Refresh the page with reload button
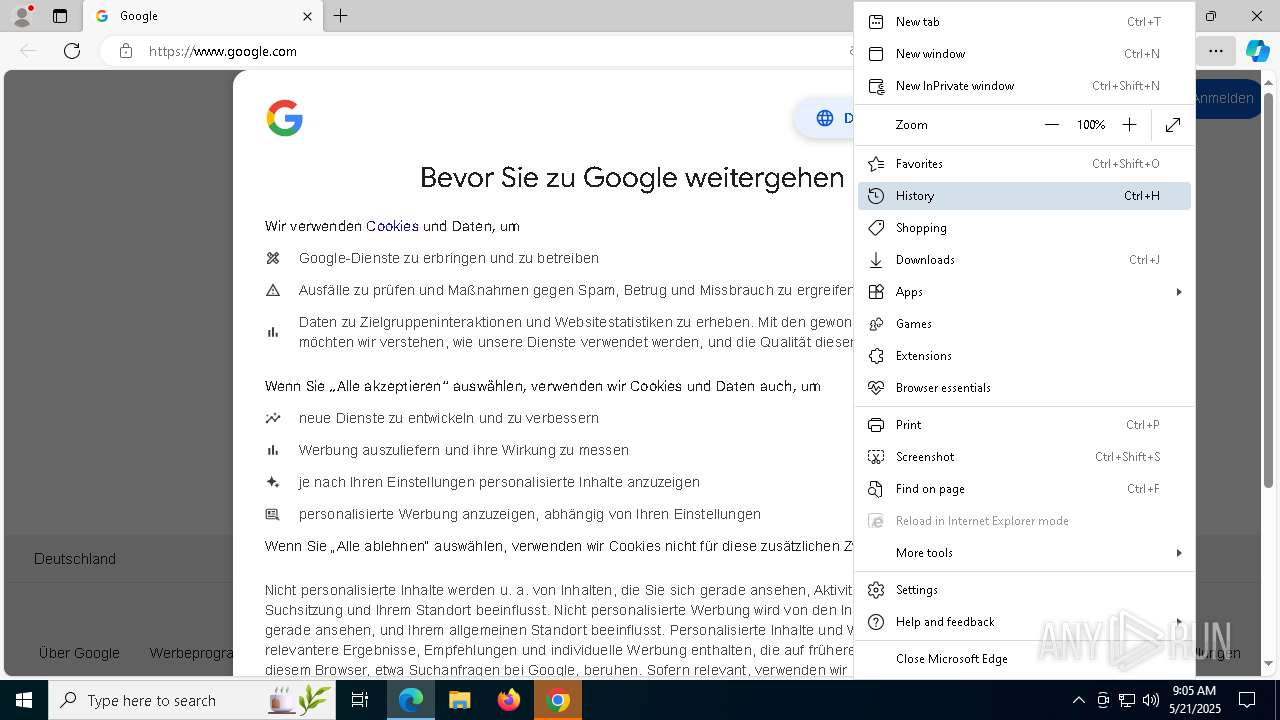 [72, 51]
